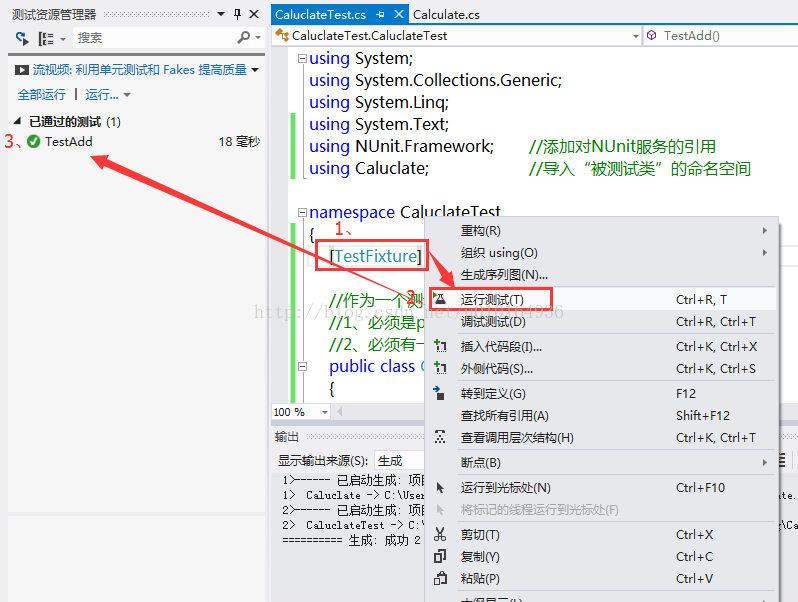Select 转到定义(G) menu entry

602,394
